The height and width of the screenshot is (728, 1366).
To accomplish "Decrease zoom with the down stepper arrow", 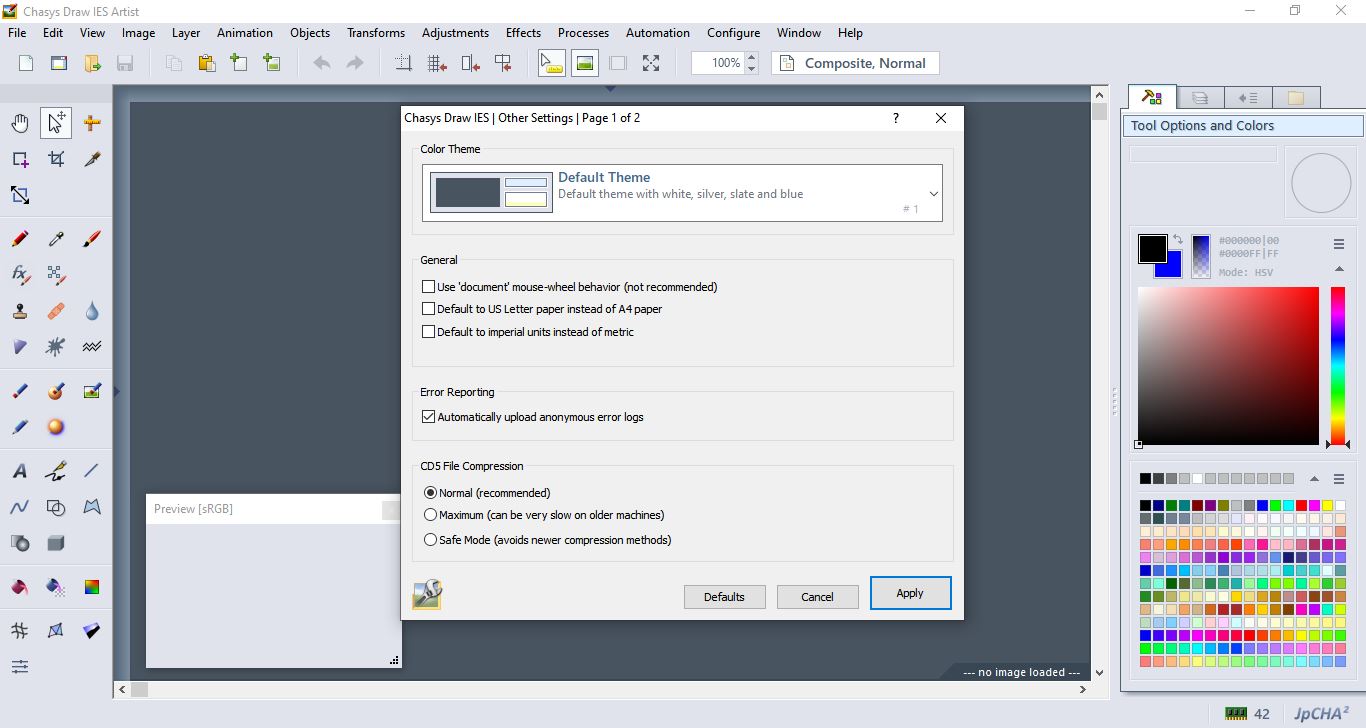I will pyautogui.click(x=752, y=69).
